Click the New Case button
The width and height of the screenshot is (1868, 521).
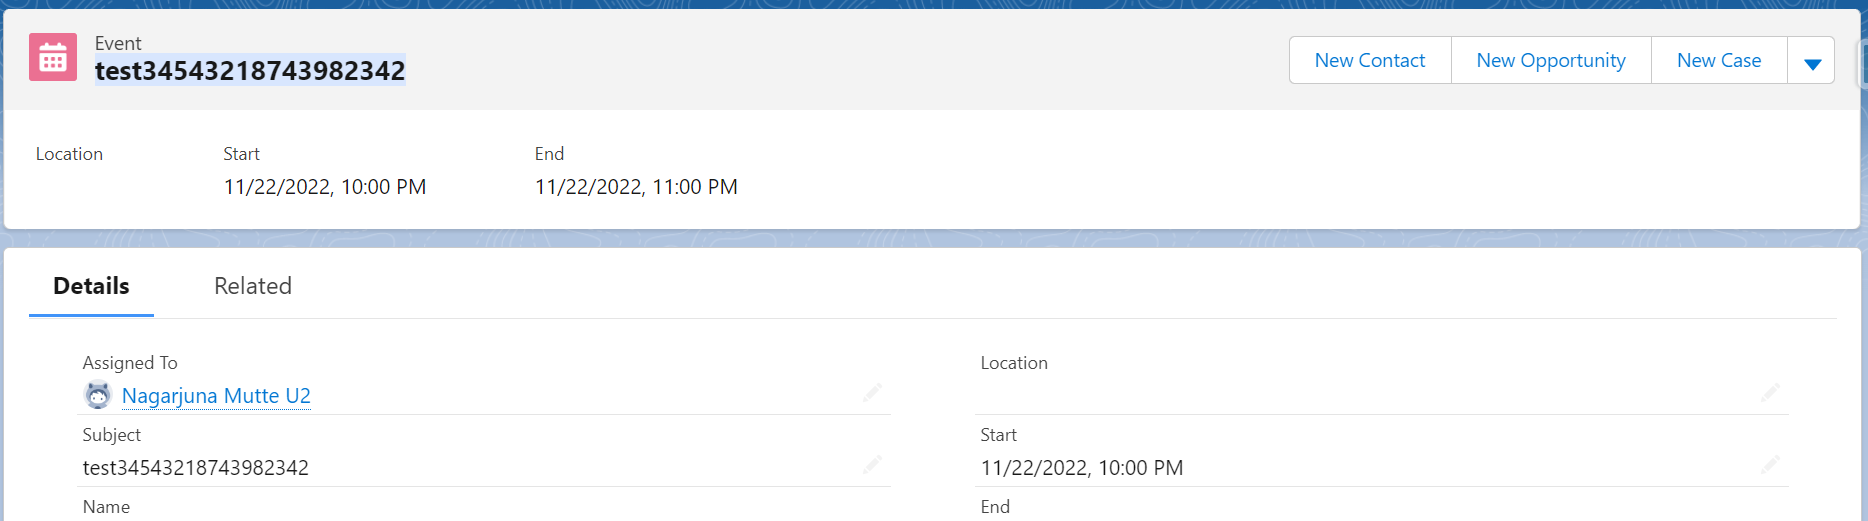pos(1718,61)
